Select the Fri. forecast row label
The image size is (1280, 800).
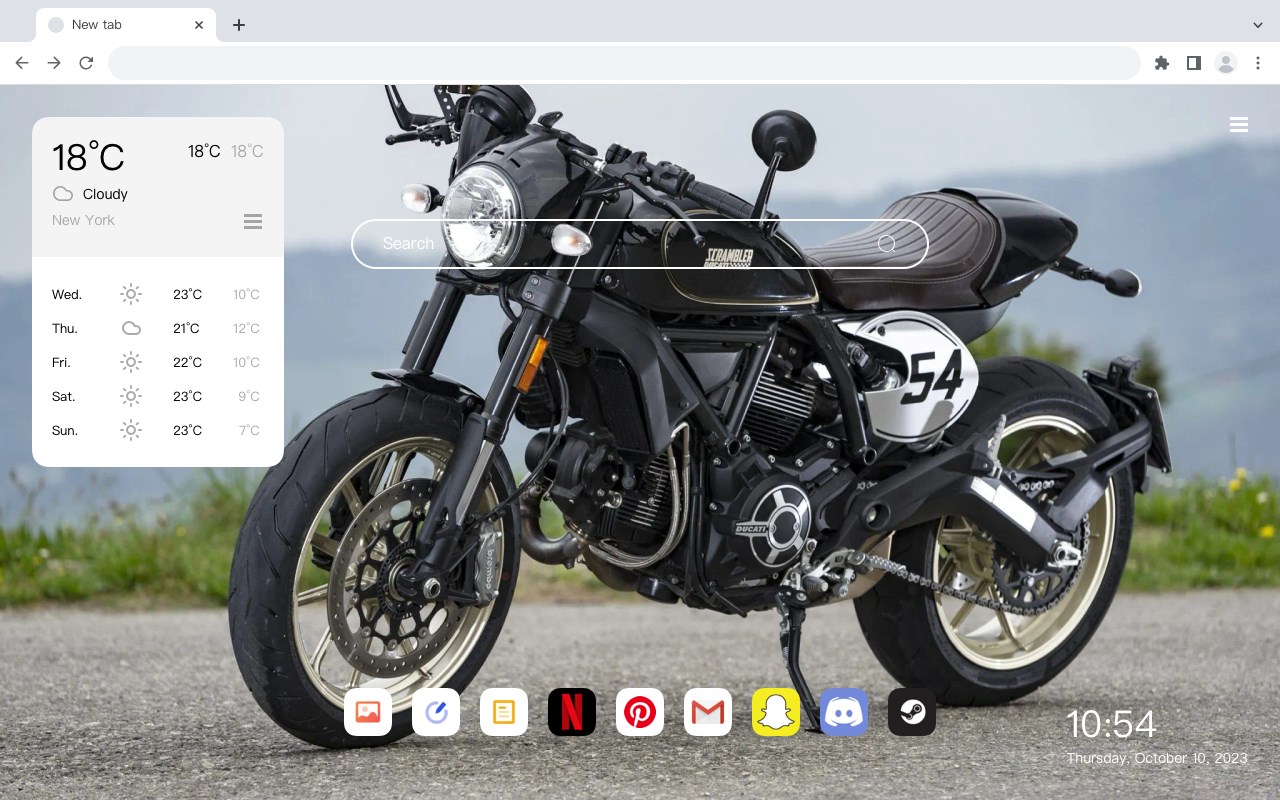(61, 363)
